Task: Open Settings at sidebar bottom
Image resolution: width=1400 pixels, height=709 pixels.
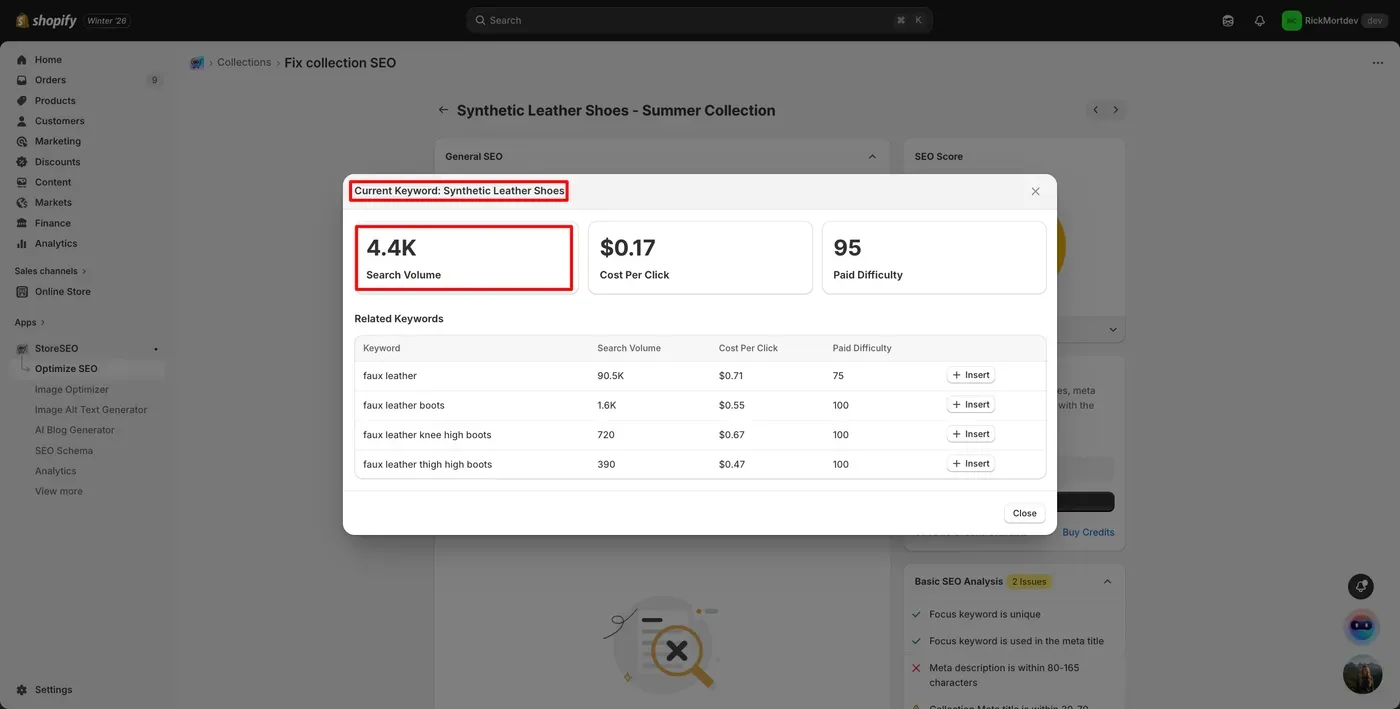Action: click(x=53, y=690)
